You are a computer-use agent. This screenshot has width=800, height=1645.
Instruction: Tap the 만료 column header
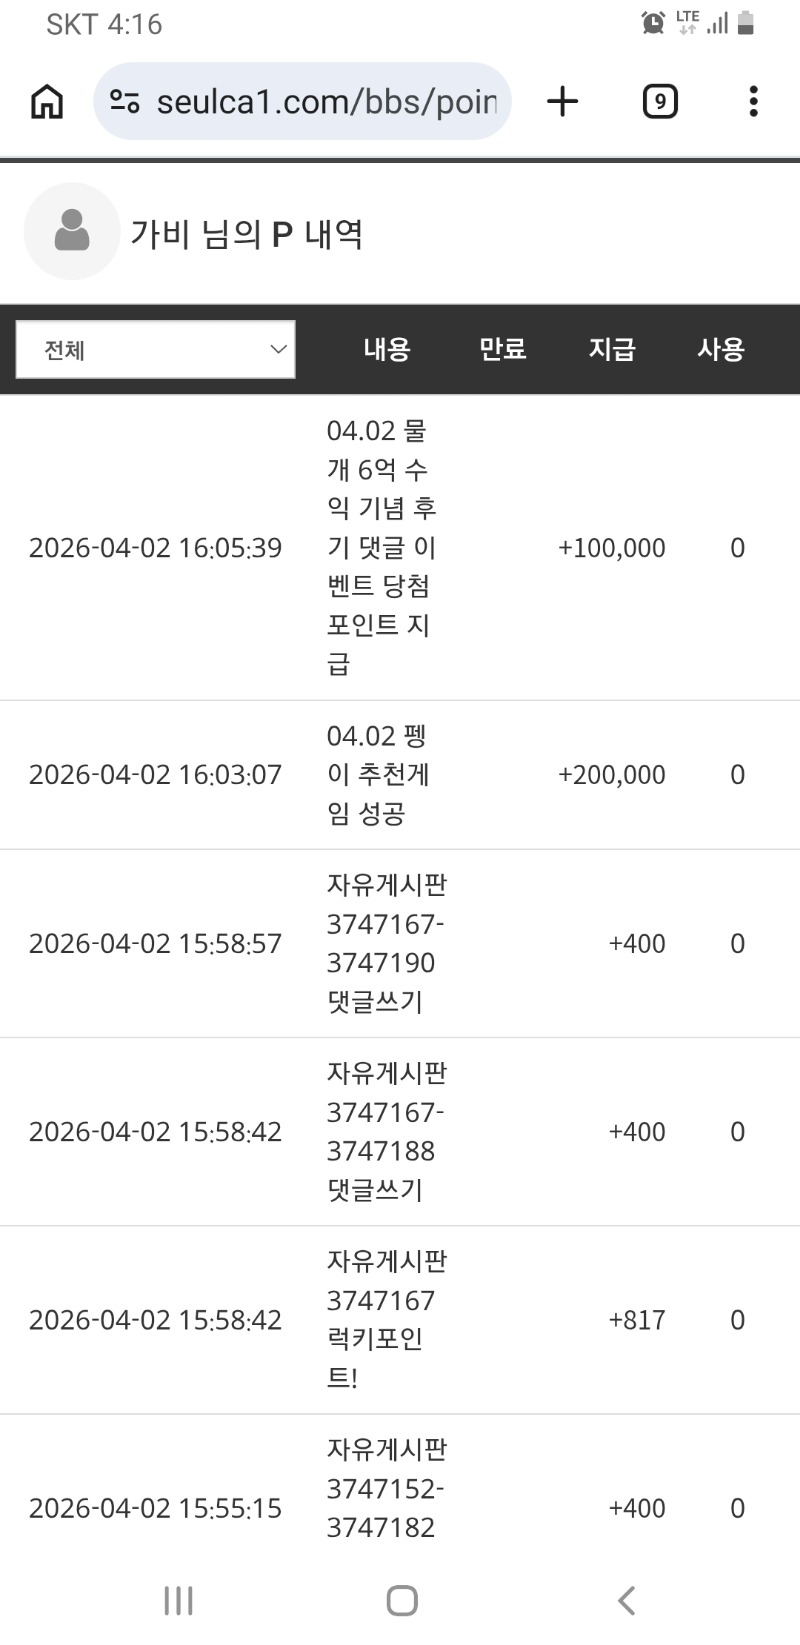coord(502,349)
